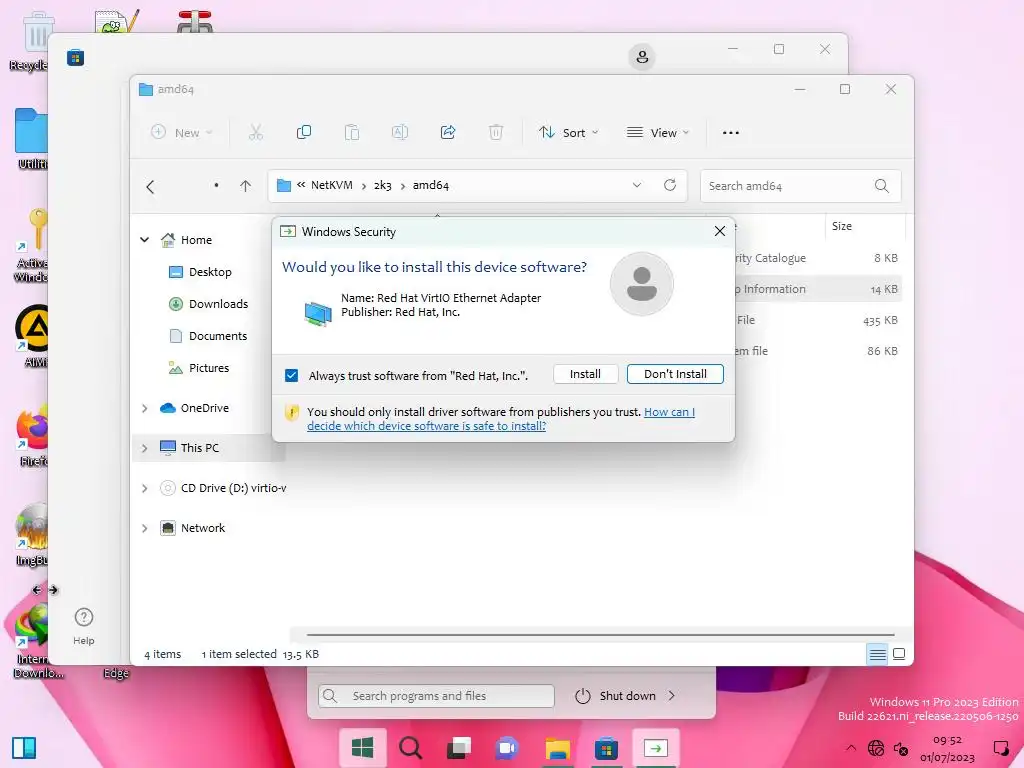Choose Don't Install button

(x=675, y=374)
